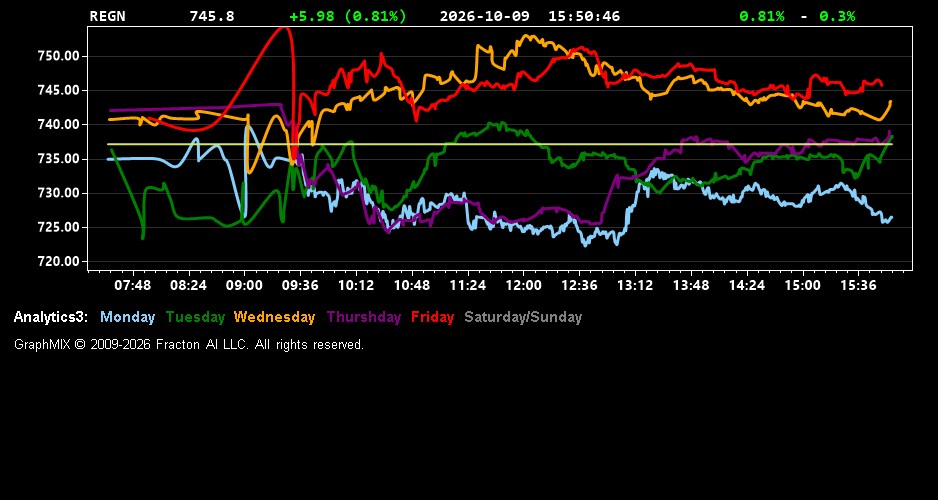Toggle the Tuesday series in legend
The image size is (938, 500).
click(x=195, y=317)
